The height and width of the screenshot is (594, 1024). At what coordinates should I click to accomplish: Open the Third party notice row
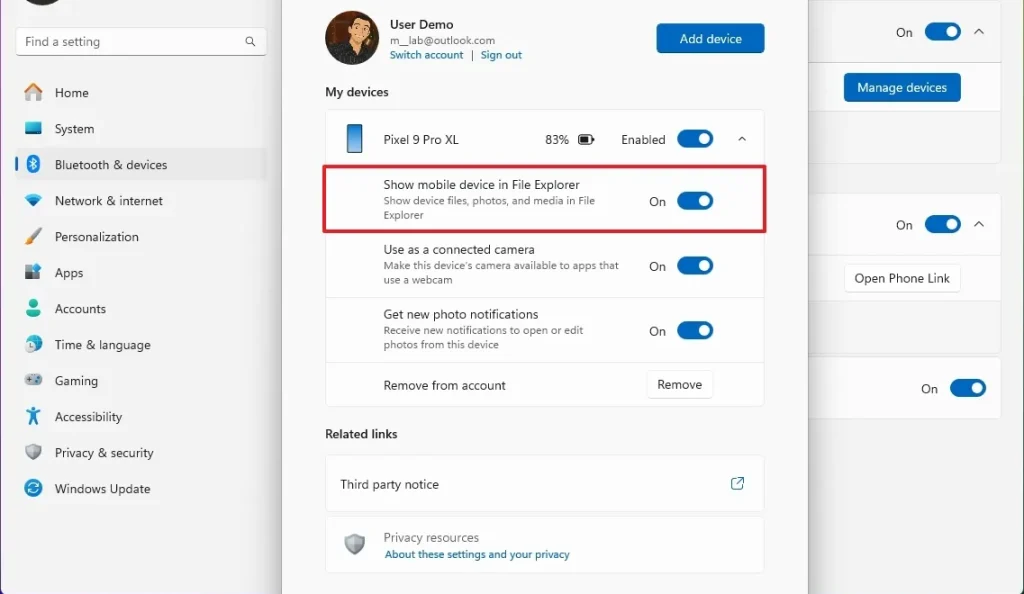544,483
